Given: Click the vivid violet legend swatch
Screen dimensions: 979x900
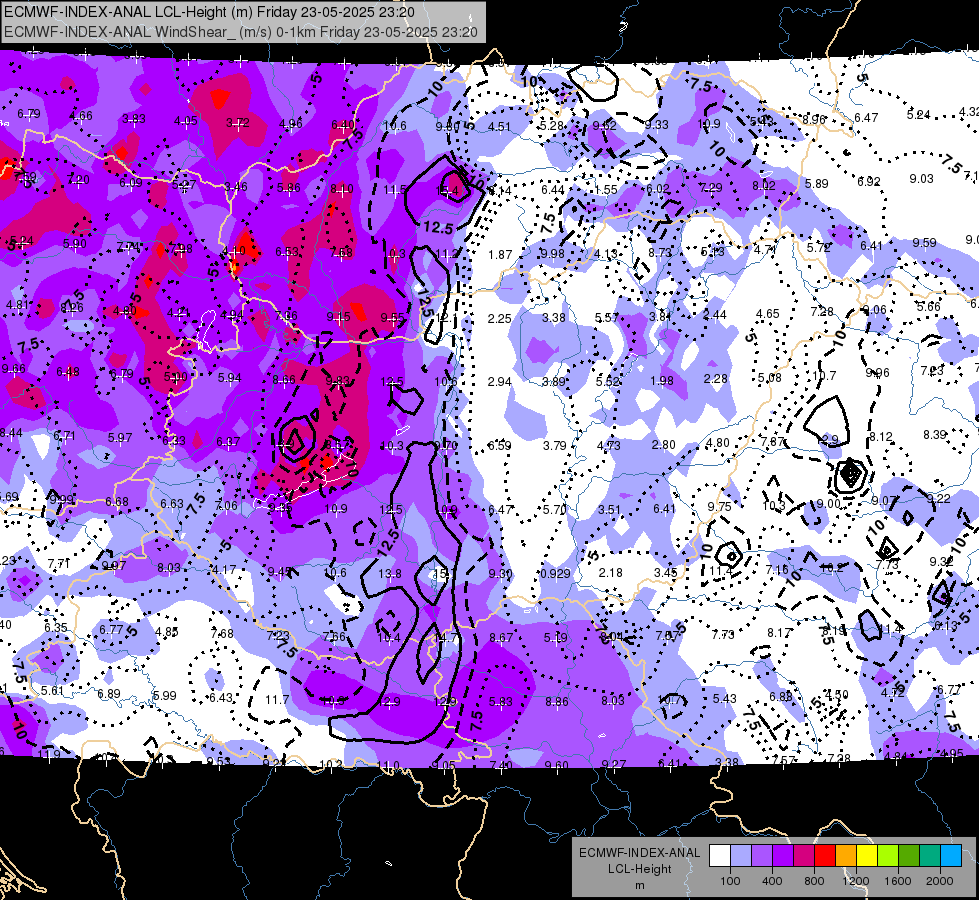Looking at the screenshot, I should point(783,856).
